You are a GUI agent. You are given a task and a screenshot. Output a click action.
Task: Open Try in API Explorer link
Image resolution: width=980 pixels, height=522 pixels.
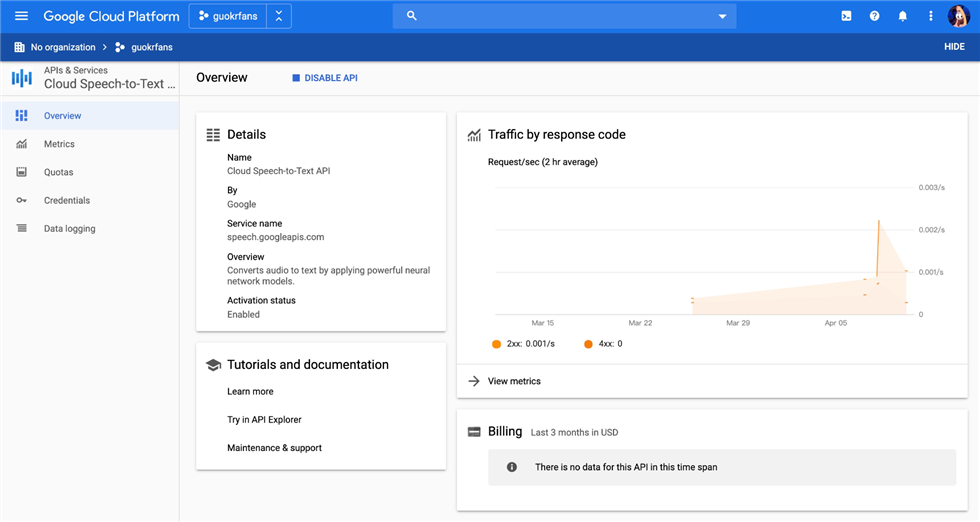[264, 419]
